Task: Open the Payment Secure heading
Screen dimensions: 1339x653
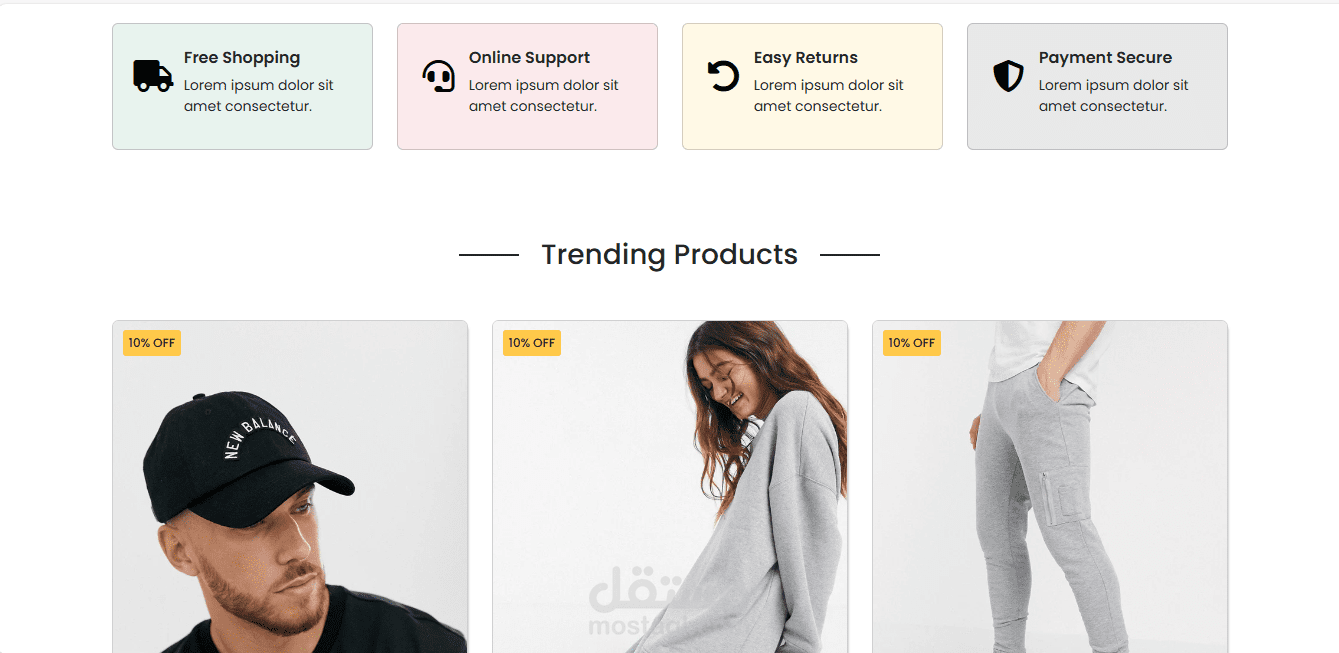Action: 1105,58
